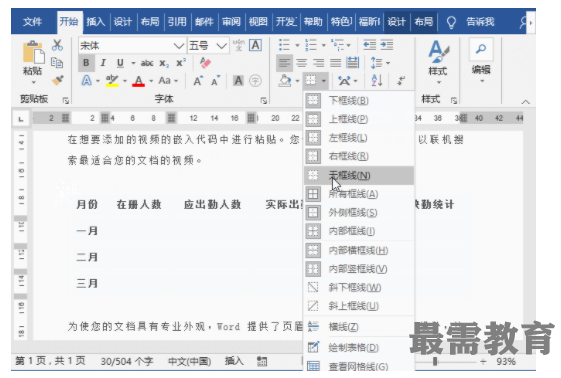Toggle character shading A icon

pyautogui.click(x=238, y=80)
